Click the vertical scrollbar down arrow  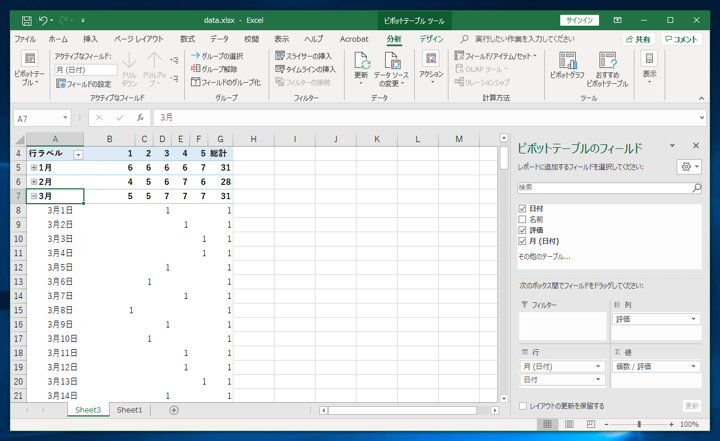coord(504,398)
